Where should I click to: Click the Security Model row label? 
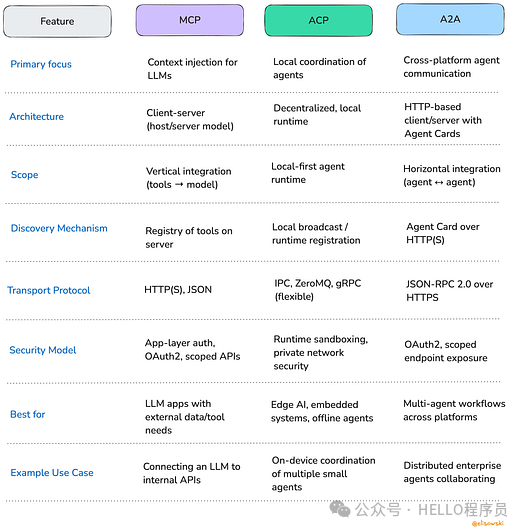coord(43,350)
